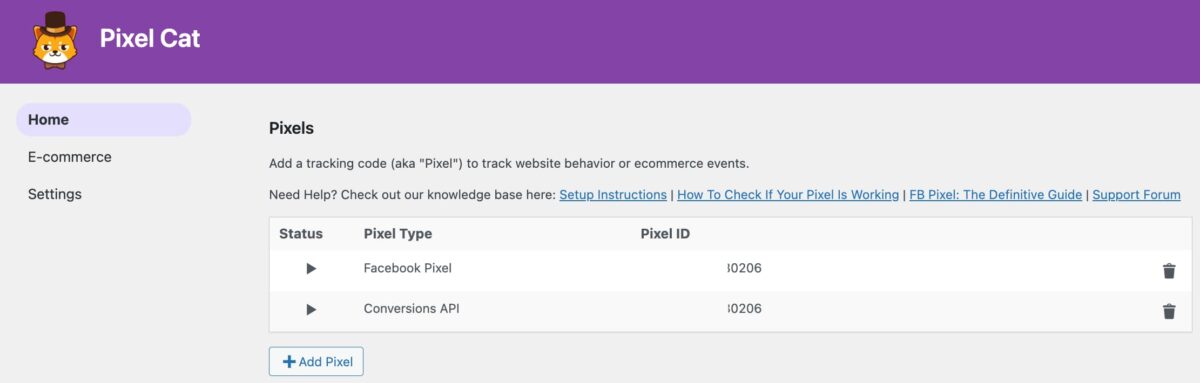The height and width of the screenshot is (383, 1200).
Task: Expand the Facebook Pixel status arrow
Action: point(311,269)
